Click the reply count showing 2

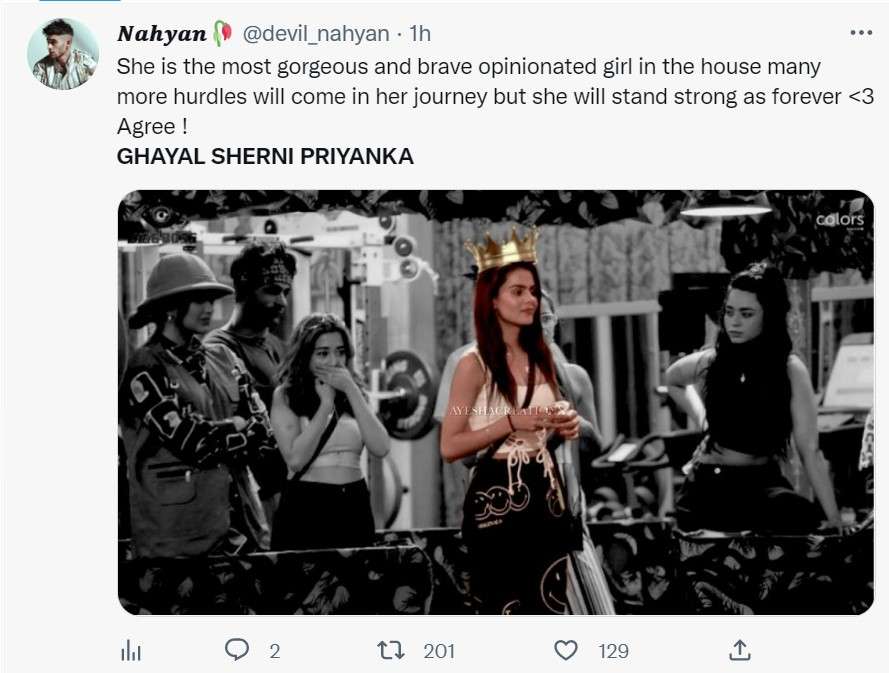coord(273,650)
